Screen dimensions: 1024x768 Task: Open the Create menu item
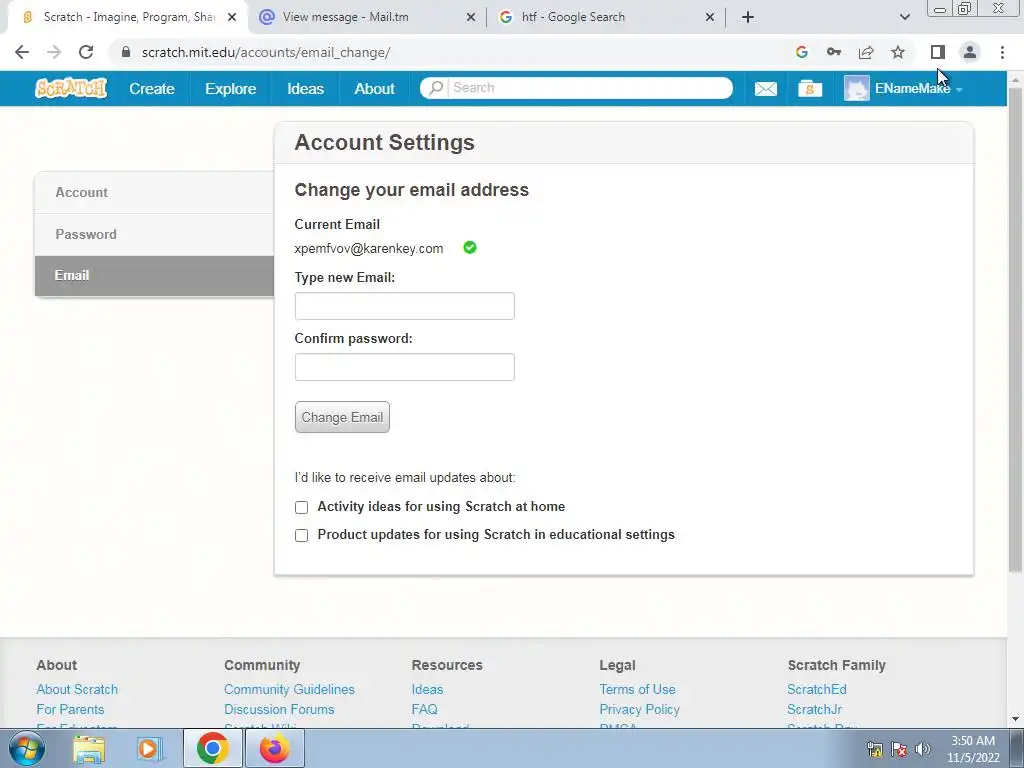click(x=152, y=89)
